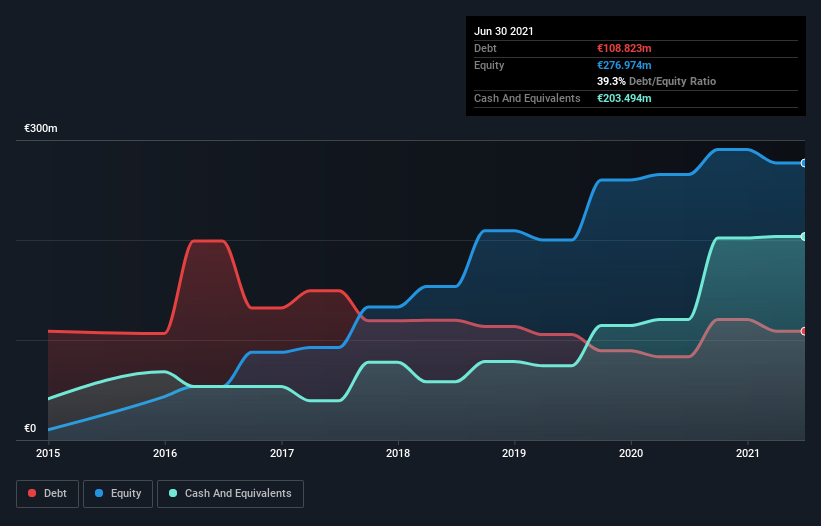Click the €203.494m cash value
This screenshot has height=526, width=821.
point(624,98)
